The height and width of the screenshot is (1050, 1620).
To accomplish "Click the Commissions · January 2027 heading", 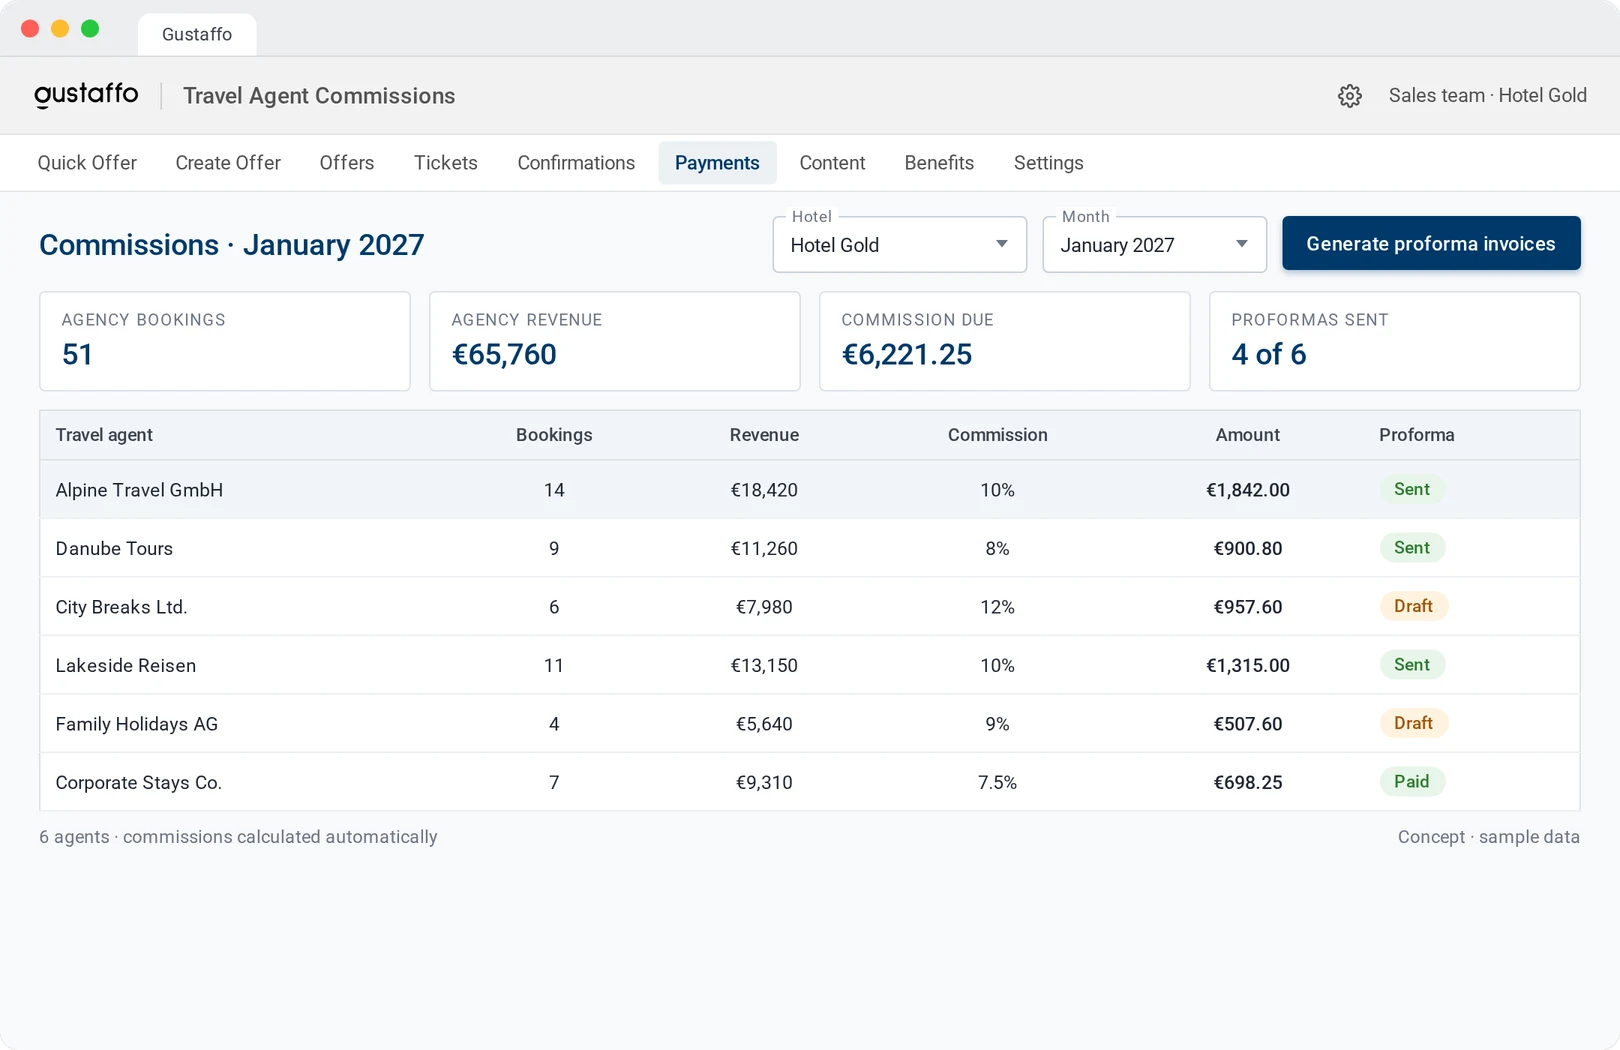I will click(232, 245).
